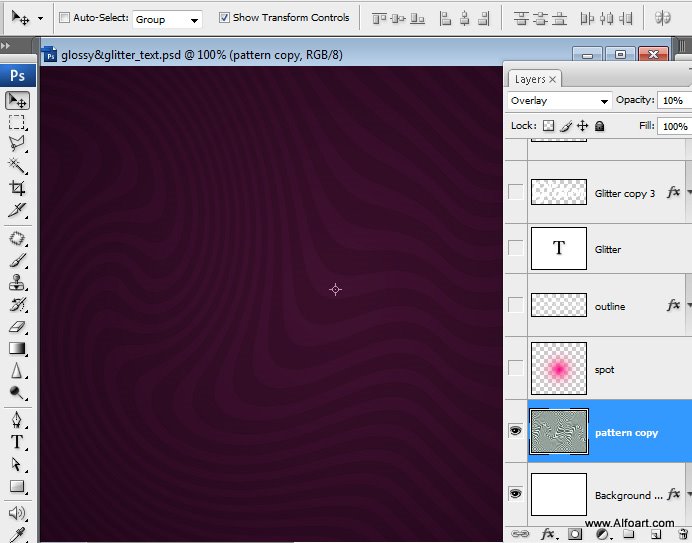This screenshot has width=692, height=543.
Task: Select the Clone Stamp tool
Action: (x=17, y=282)
